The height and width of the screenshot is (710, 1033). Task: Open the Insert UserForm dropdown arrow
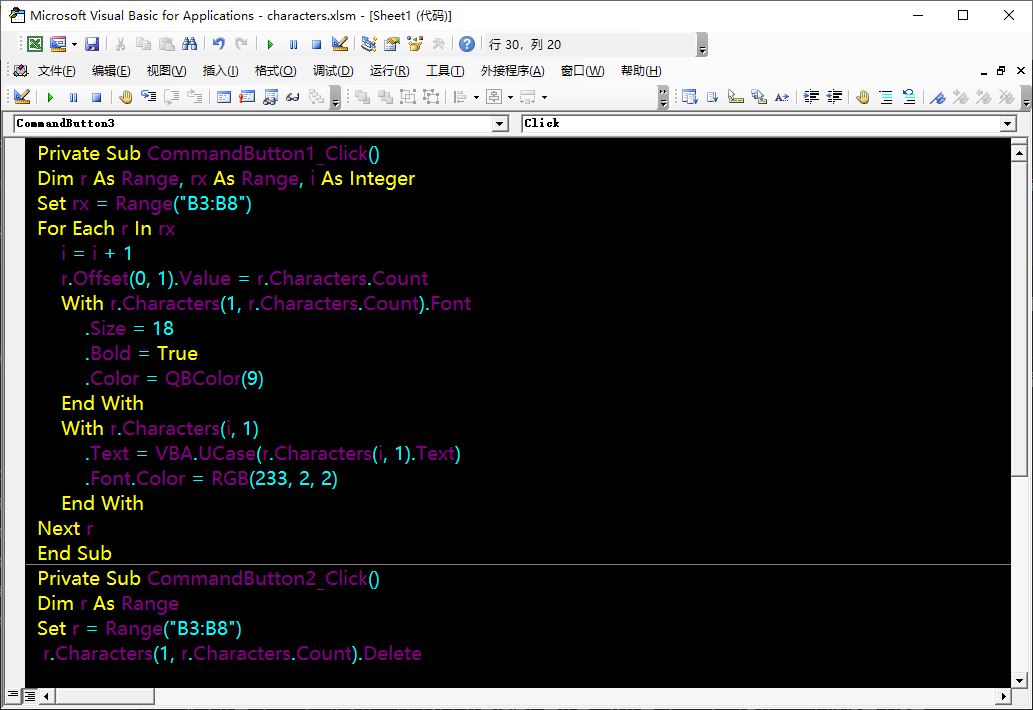pos(74,44)
